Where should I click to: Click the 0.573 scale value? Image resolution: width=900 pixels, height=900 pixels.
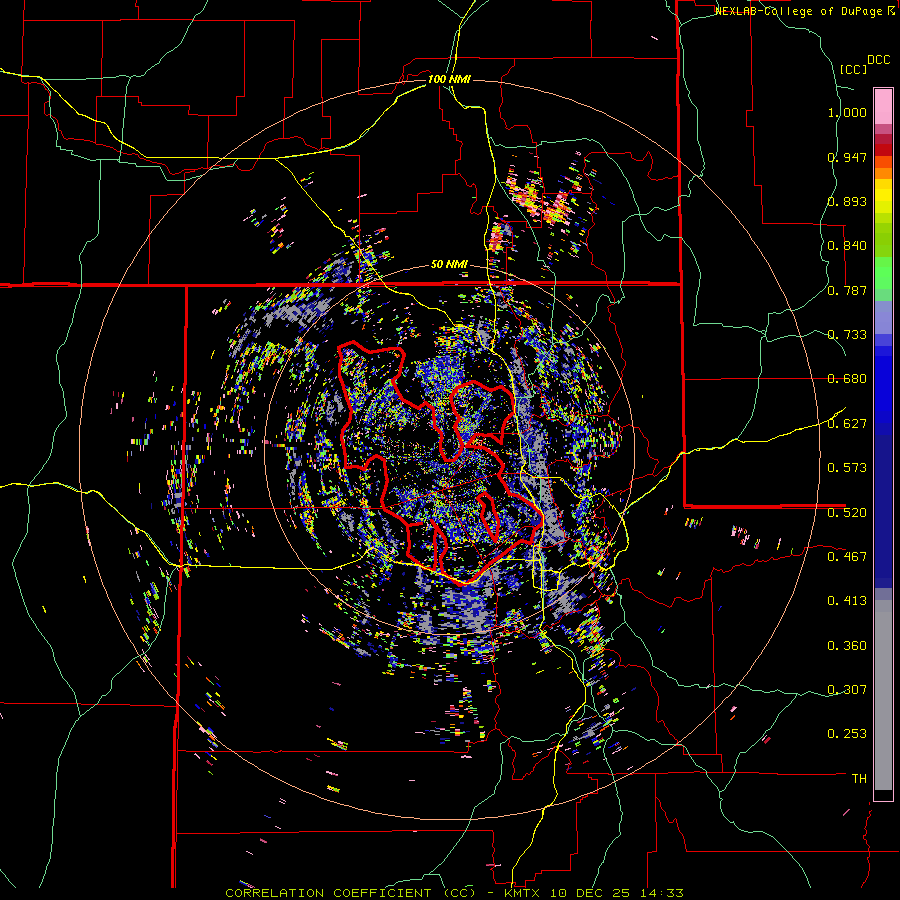click(x=847, y=468)
